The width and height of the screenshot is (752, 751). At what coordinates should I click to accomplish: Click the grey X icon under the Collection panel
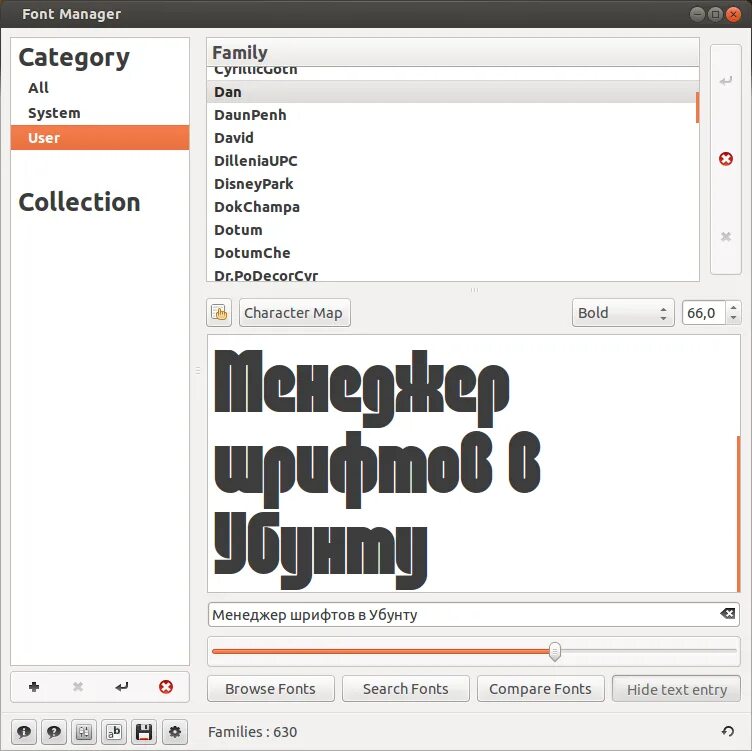[x=78, y=687]
